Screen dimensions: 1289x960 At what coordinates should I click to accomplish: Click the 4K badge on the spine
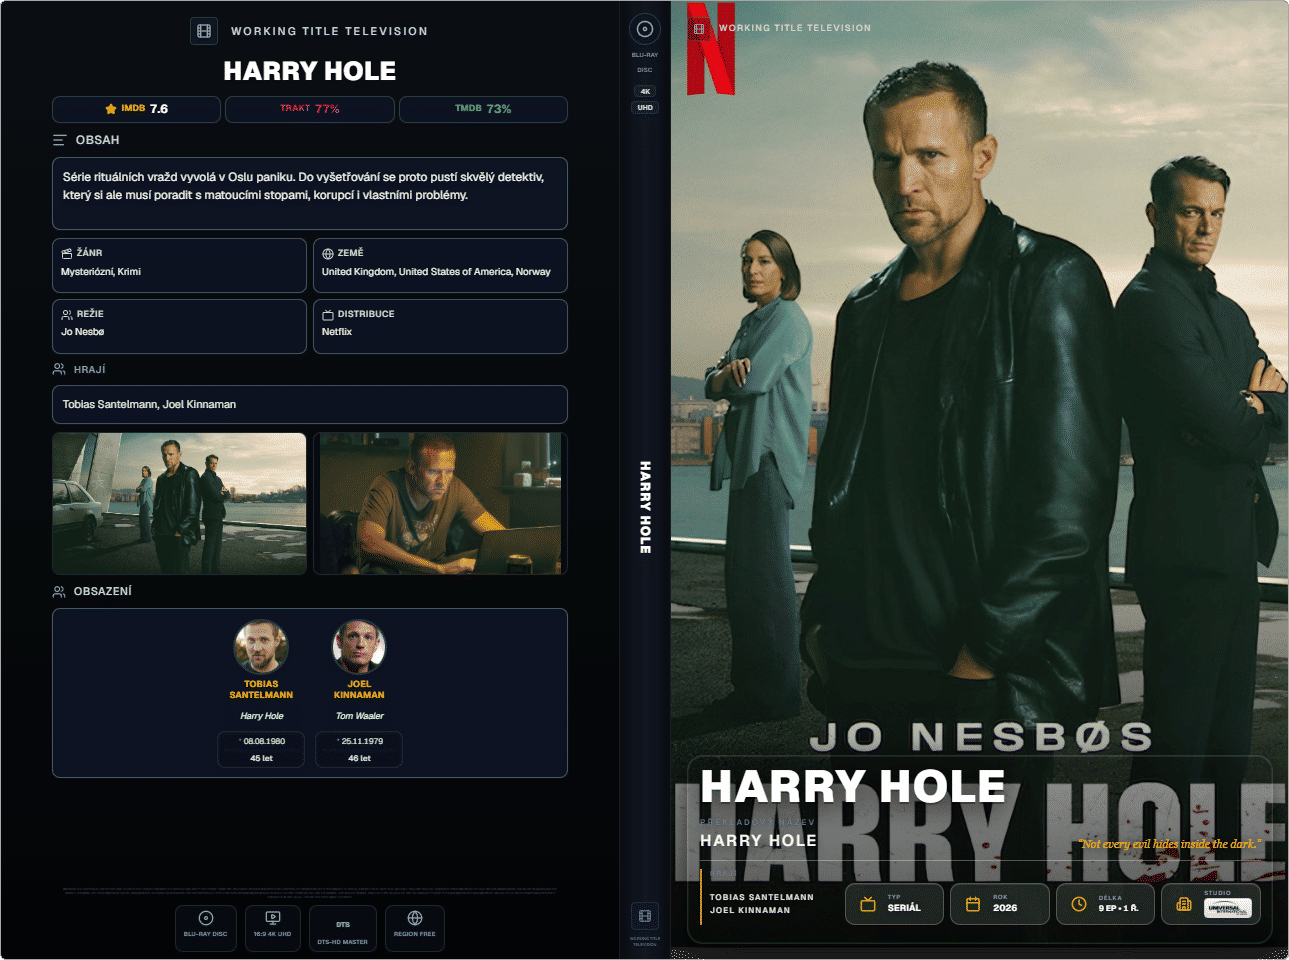click(x=645, y=91)
